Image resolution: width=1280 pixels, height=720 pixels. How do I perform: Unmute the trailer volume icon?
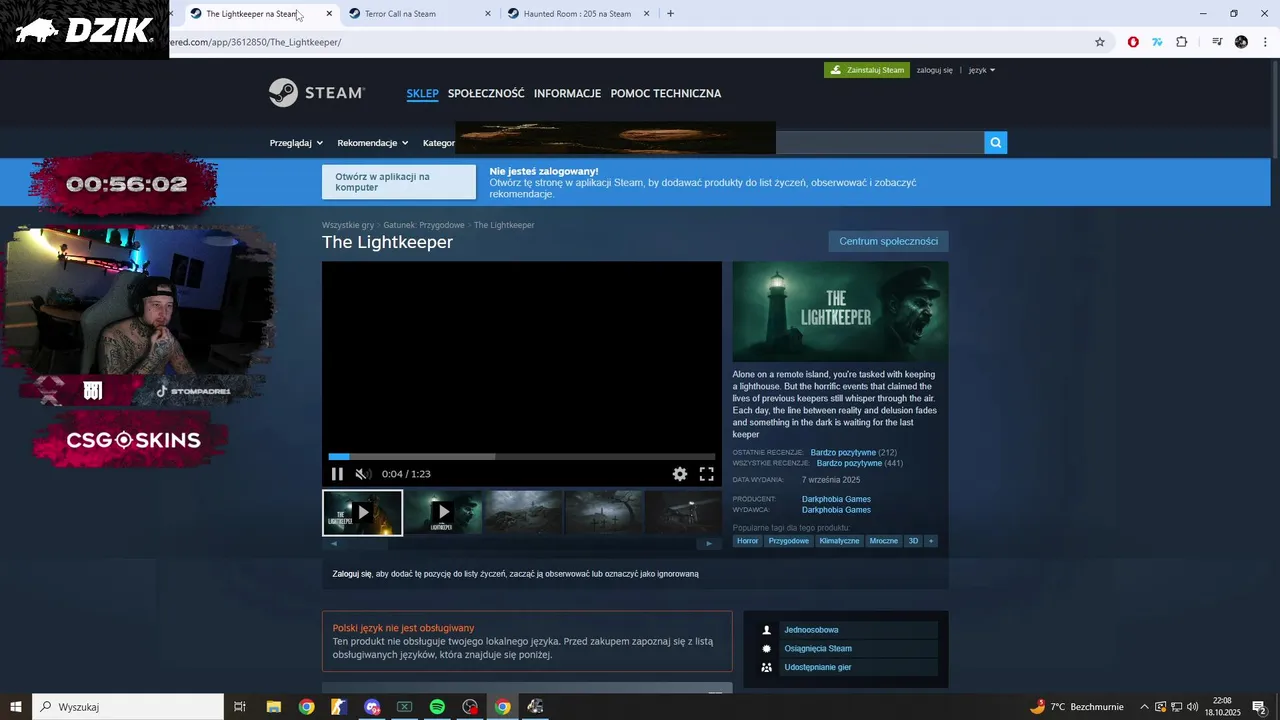pyautogui.click(x=363, y=474)
